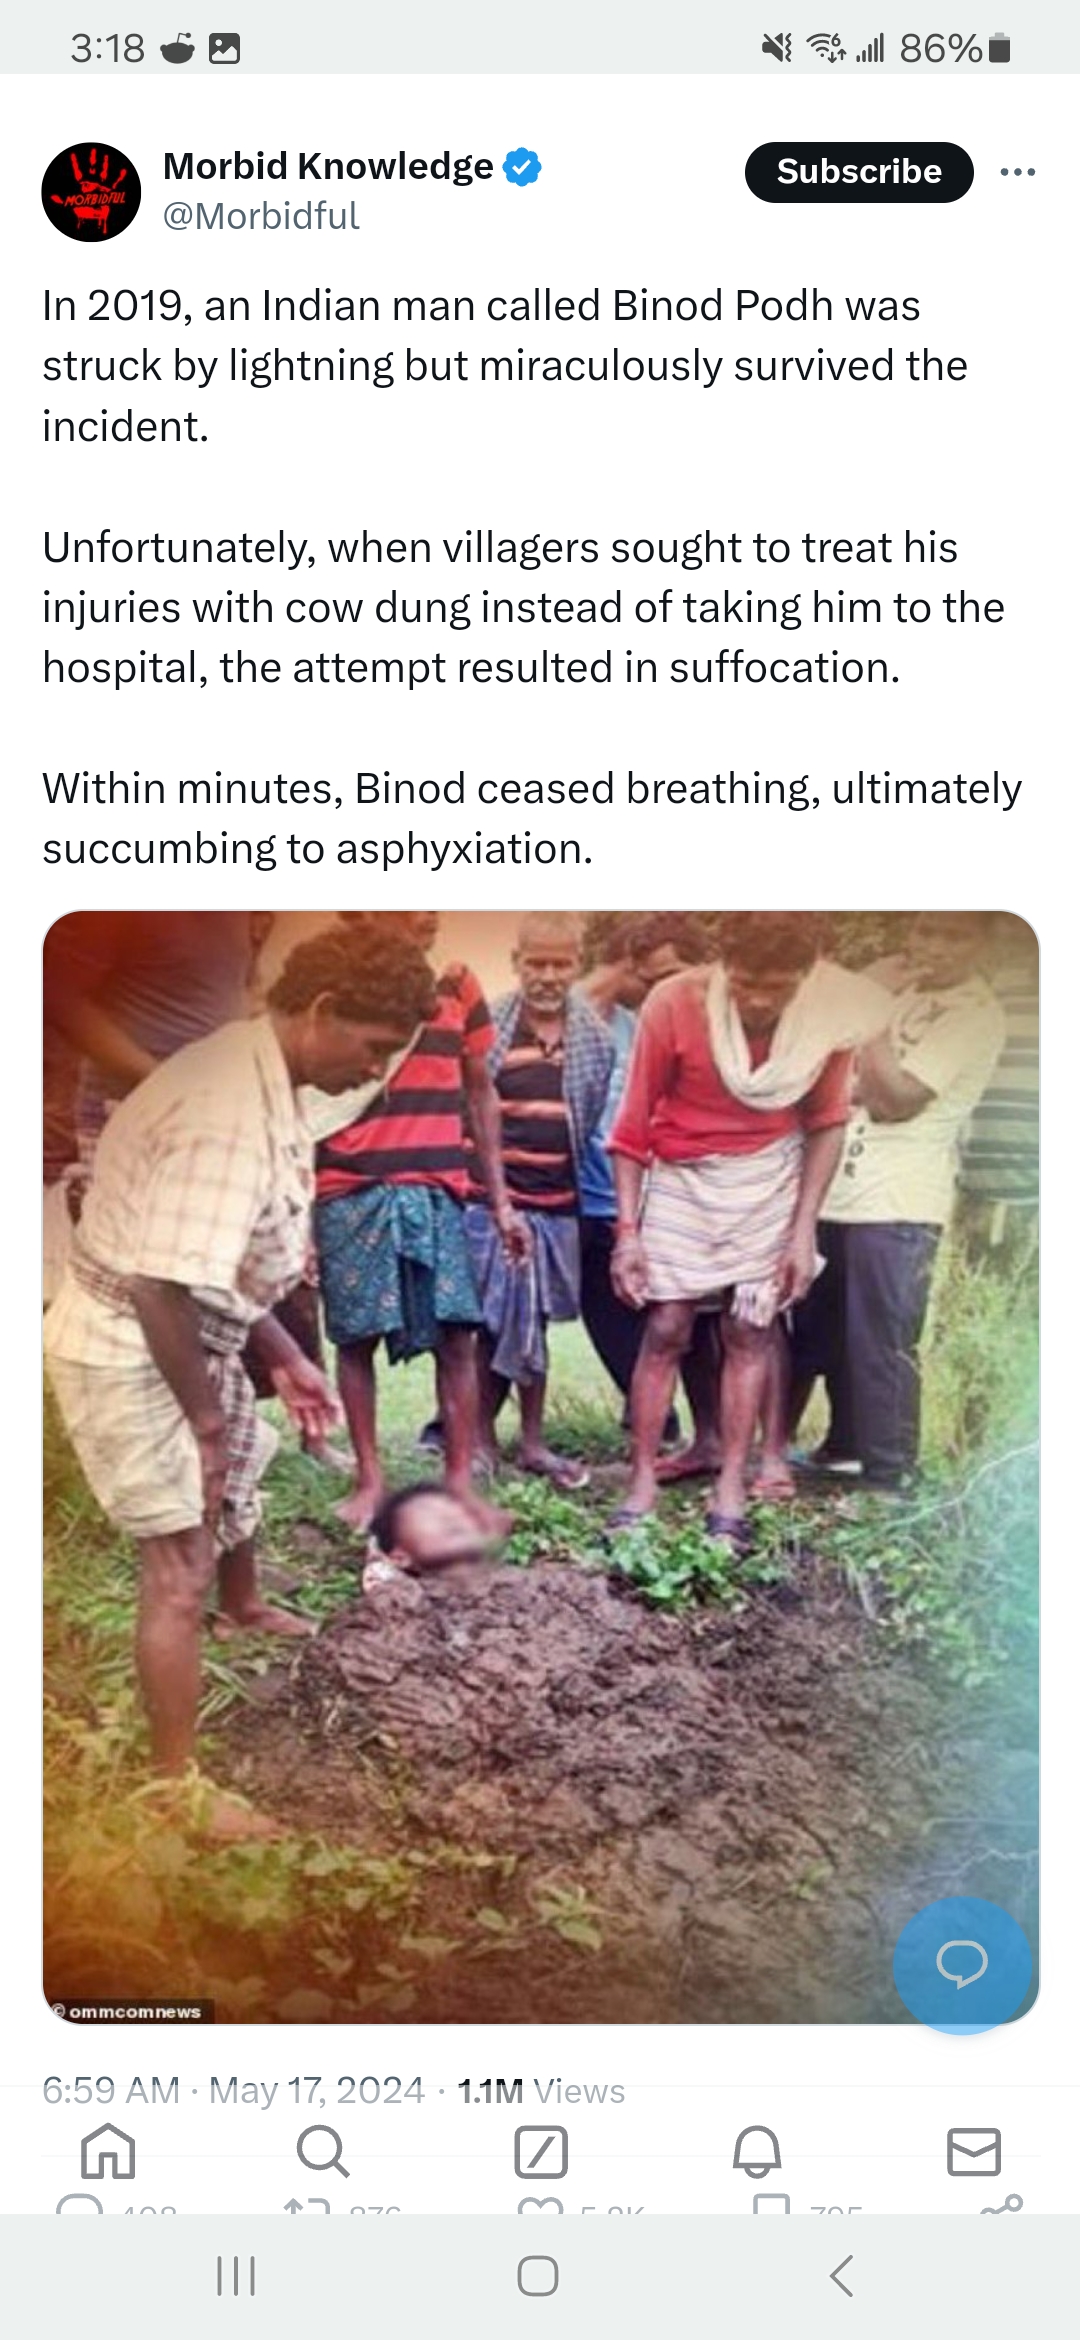
Task: Tap the blue floating reply bubble
Action: 962,1964
